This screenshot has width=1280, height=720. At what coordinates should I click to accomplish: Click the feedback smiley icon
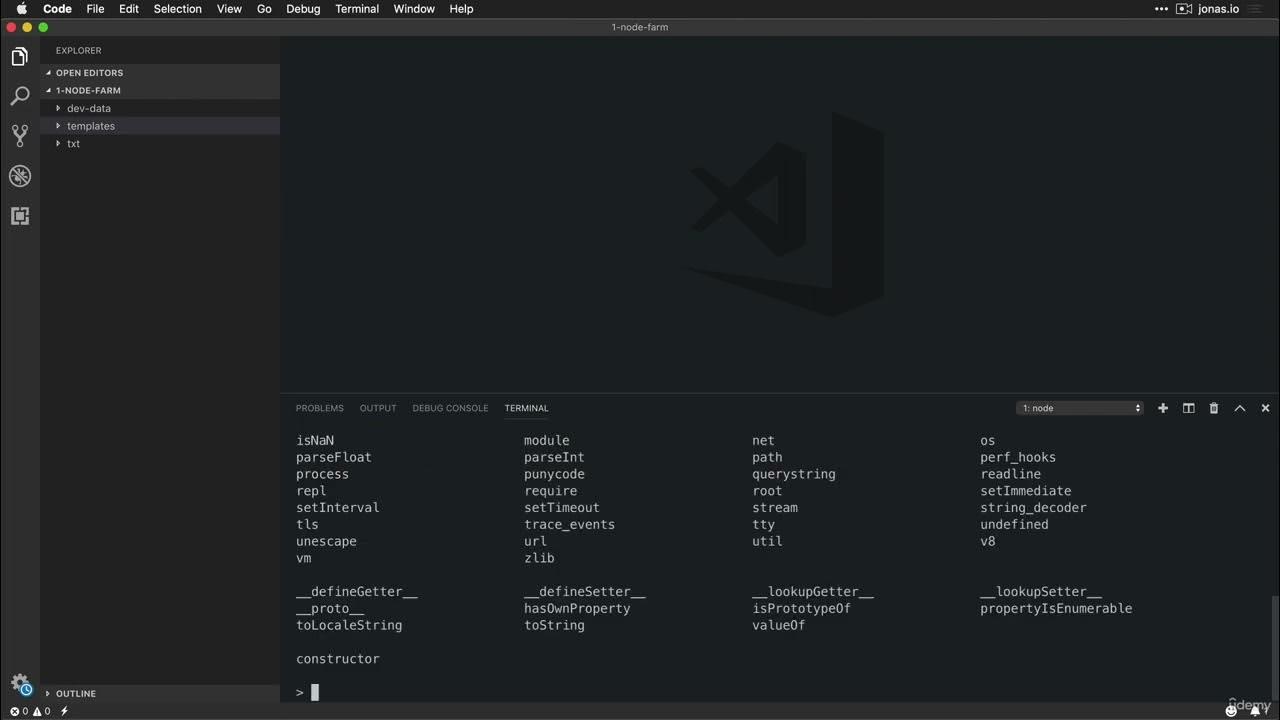[1232, 711]
